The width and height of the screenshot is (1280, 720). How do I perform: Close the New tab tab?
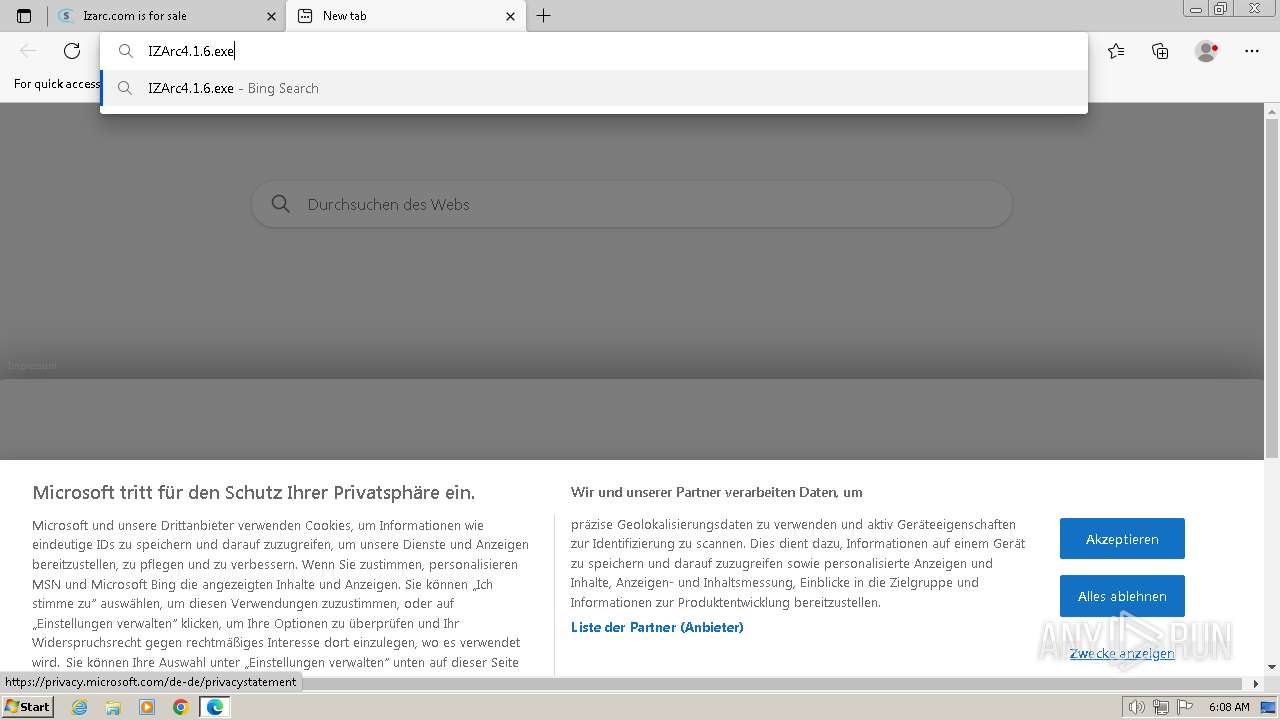tap(511, 16)
